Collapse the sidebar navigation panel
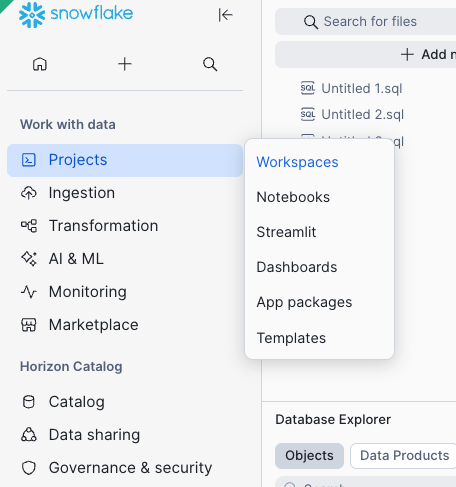Screen dimensions: 456x487 point(225,15)
